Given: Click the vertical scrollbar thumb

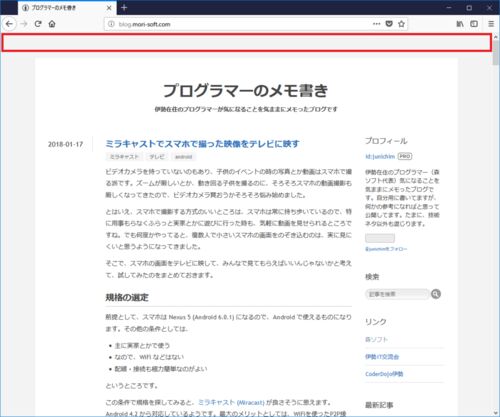Looking at the screenshot, I should pyautogui.click(x=496, y=53).
